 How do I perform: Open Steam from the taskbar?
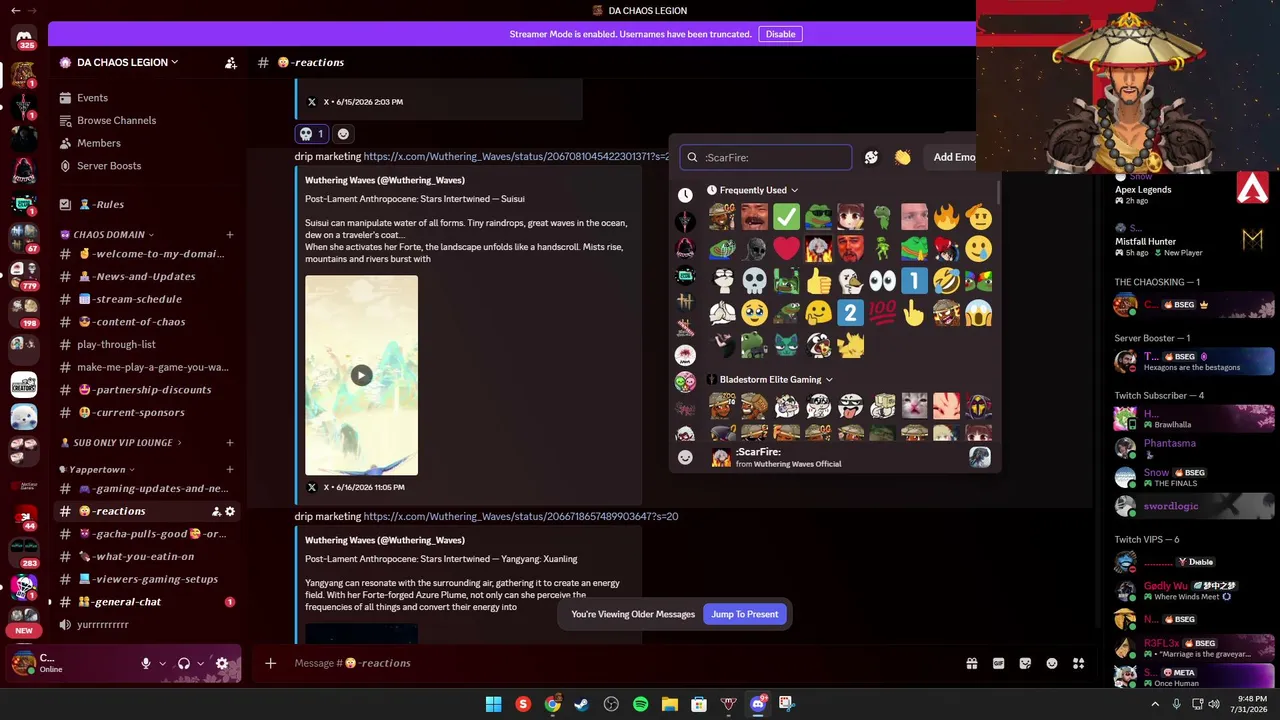[x=581, y=704]
